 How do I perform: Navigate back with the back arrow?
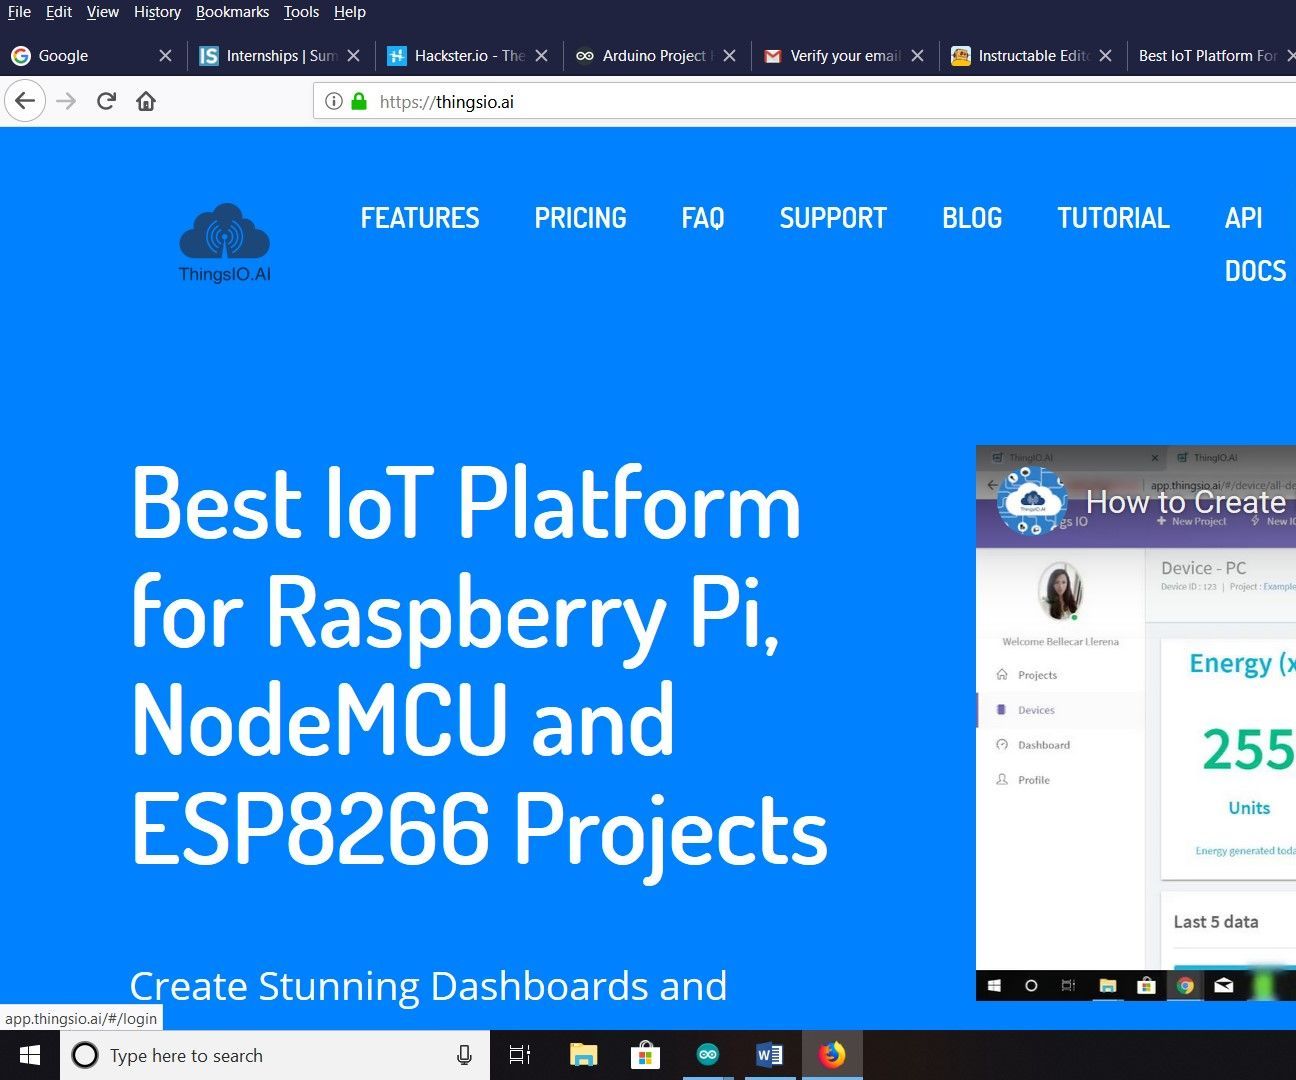tap(25, 100)
